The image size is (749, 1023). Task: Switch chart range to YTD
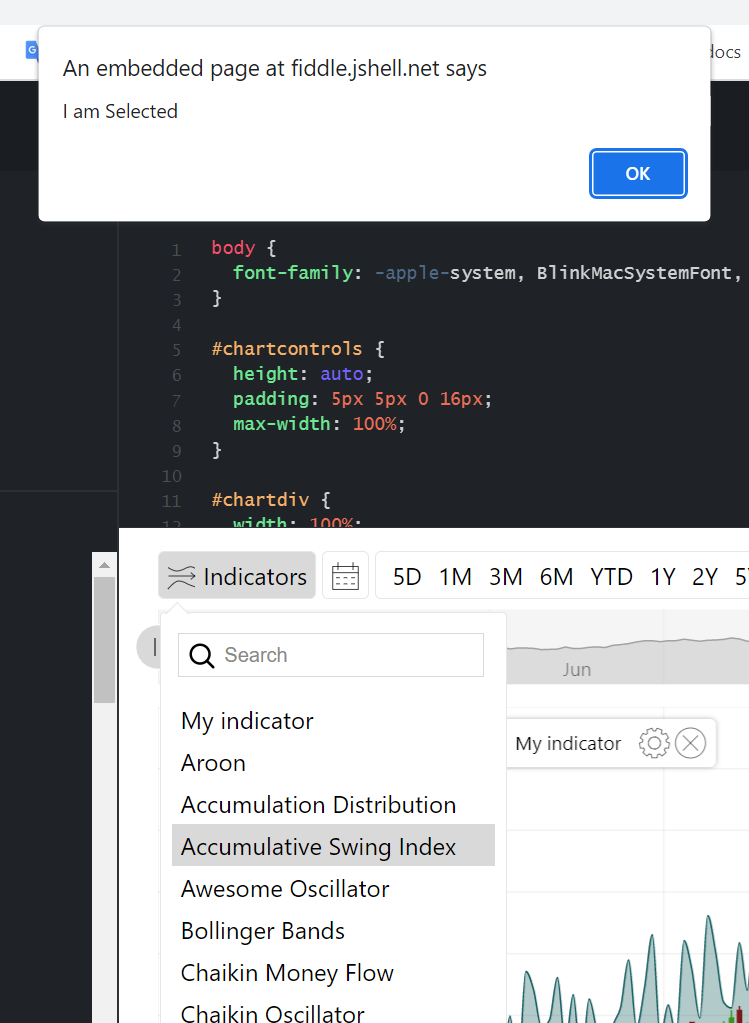point(611,576)
